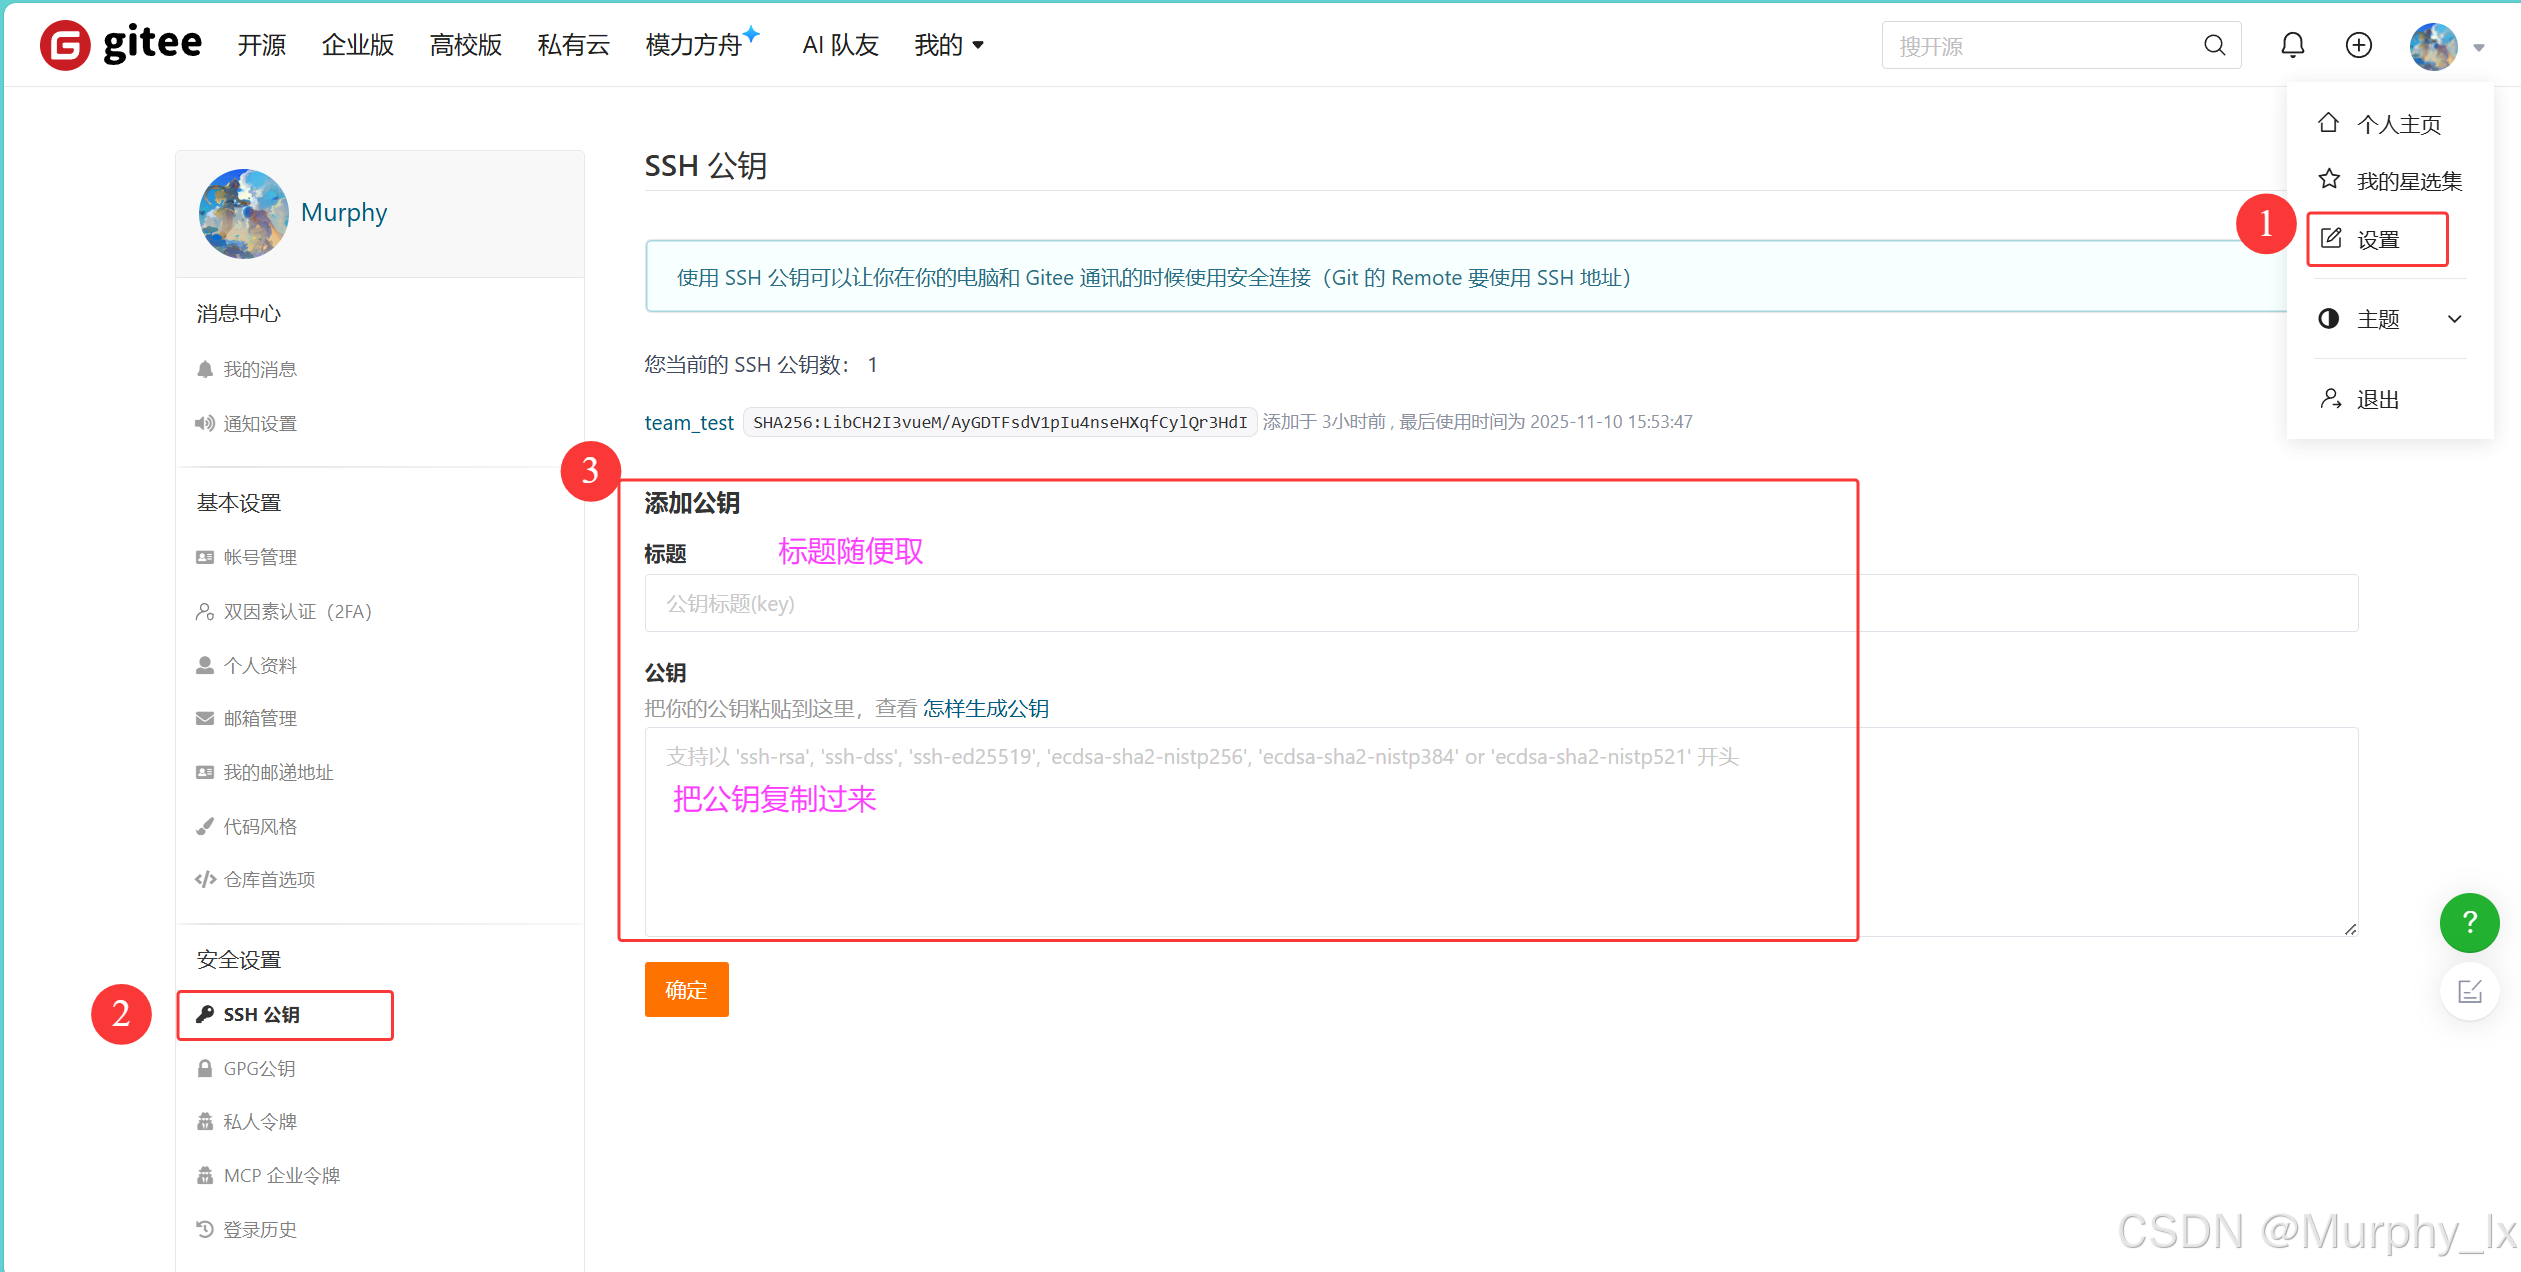Expand the 主题 theme chevron

pyautogui.click(x=2455, y=318)
